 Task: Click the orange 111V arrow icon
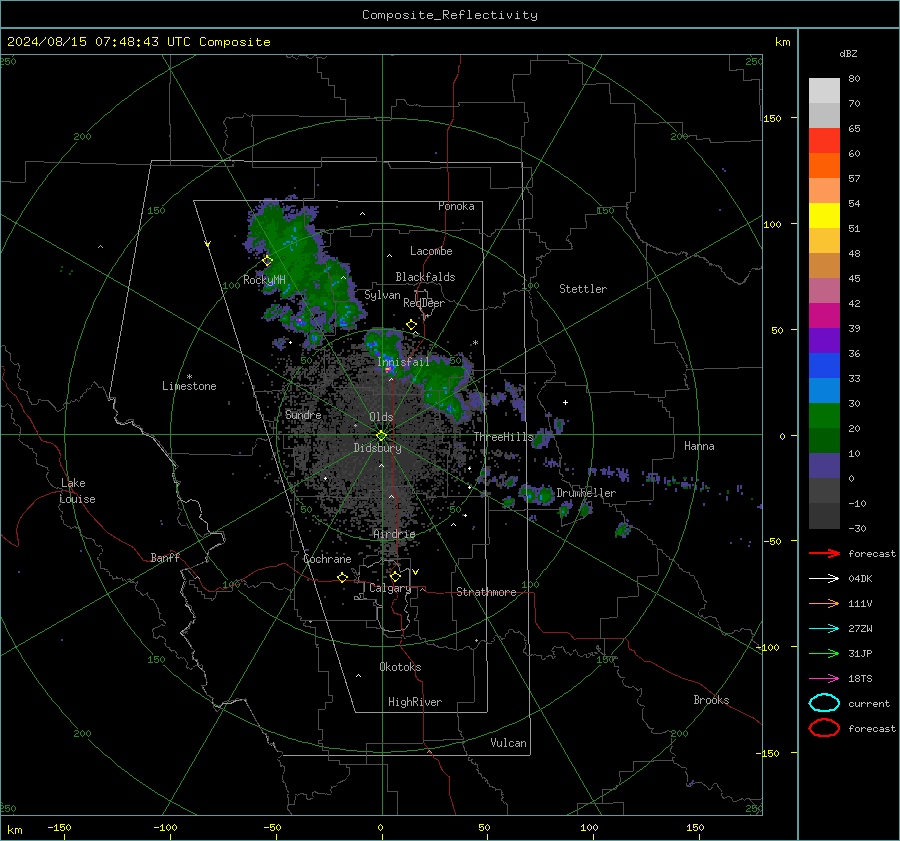(x=824, y=603)
